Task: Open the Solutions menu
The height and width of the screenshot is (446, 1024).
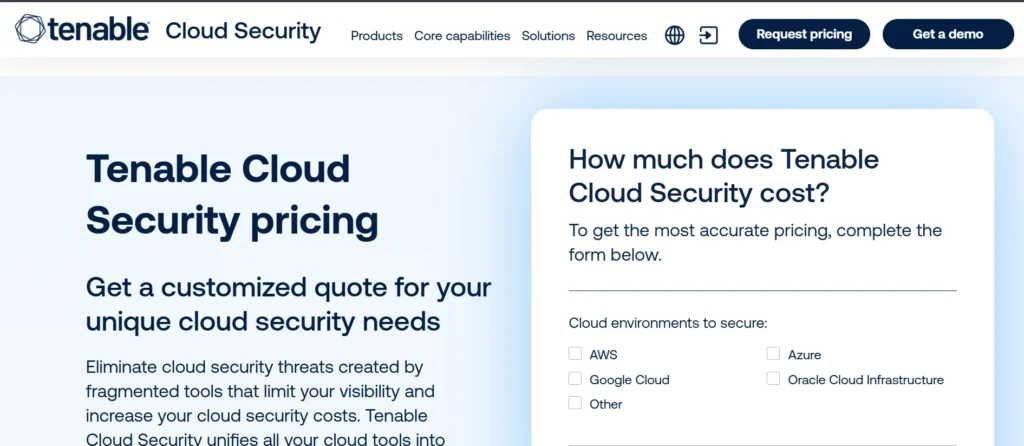Action: point(548,36)
